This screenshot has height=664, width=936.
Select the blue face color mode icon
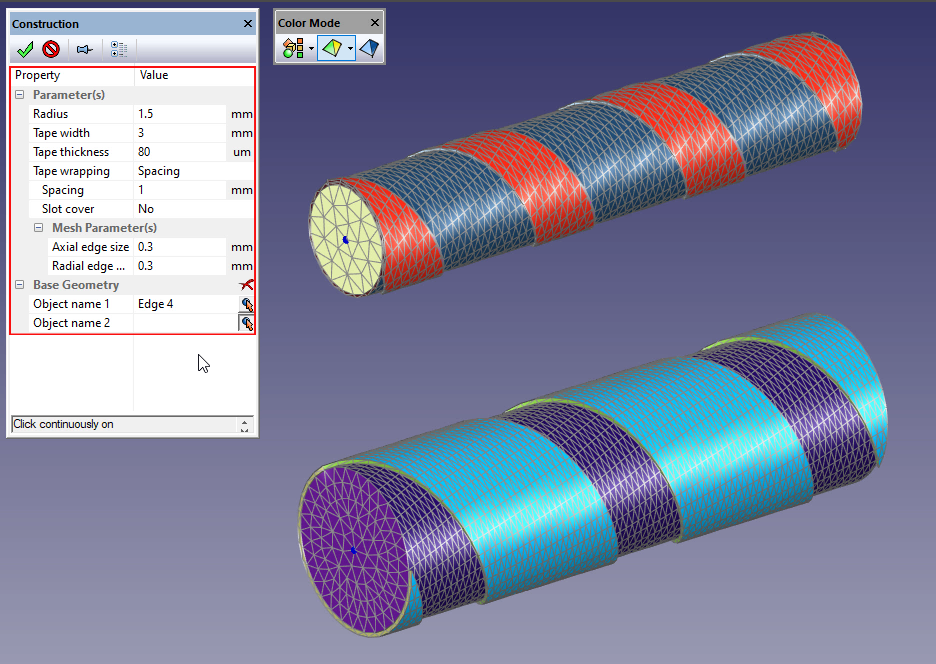(369, 48)
